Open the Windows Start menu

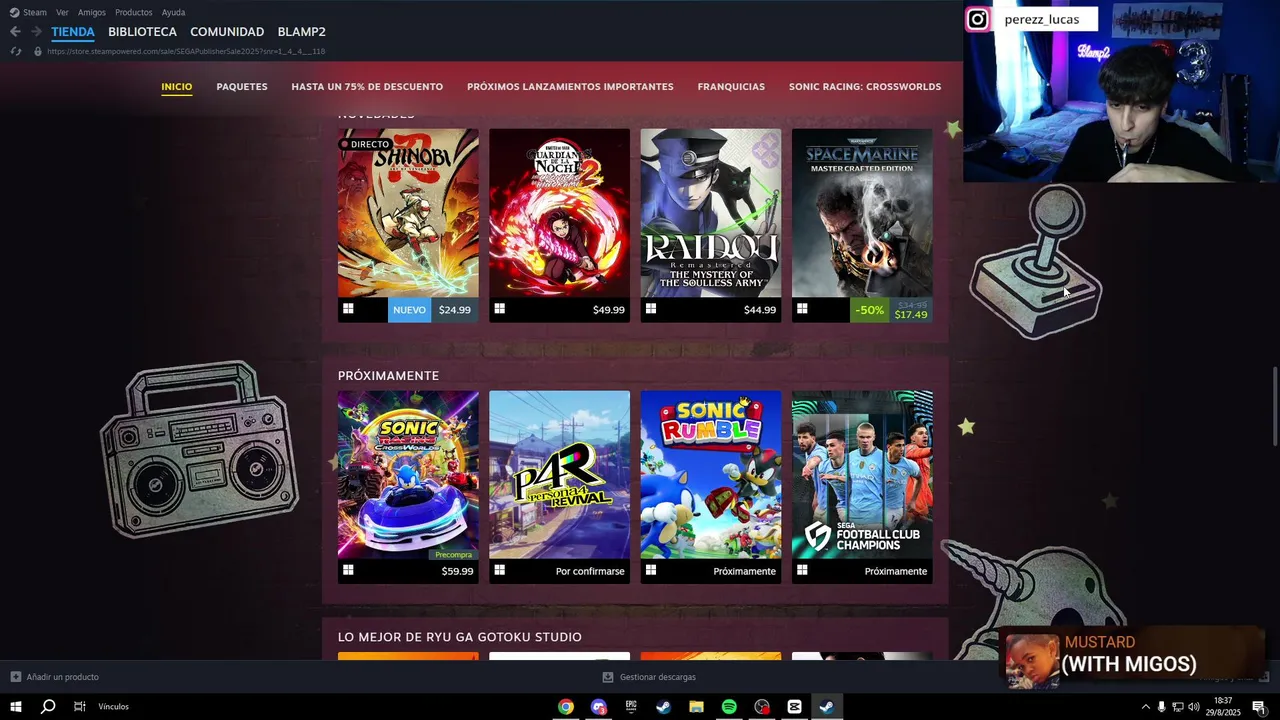pyautogui.click(x=15, y=707)
